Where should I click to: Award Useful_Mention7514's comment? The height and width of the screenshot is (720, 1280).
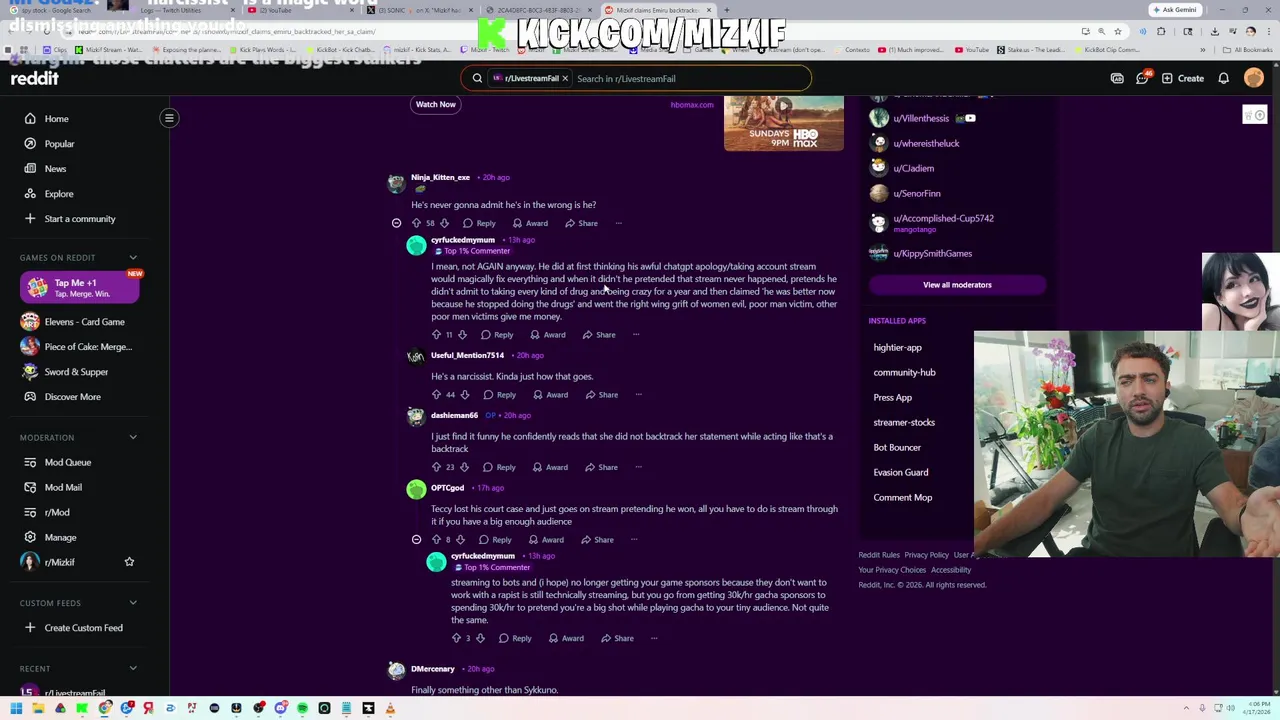tap(549, 395)
